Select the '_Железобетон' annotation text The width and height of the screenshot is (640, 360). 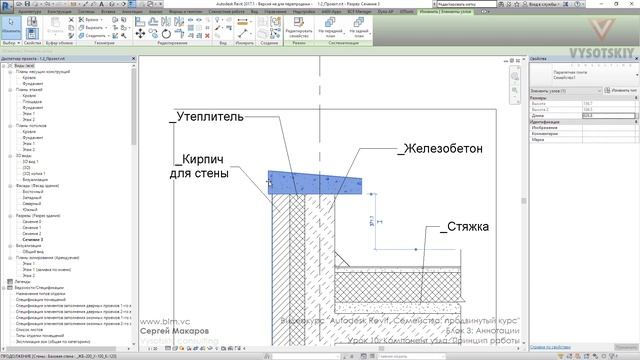click(x=440, y=149)
